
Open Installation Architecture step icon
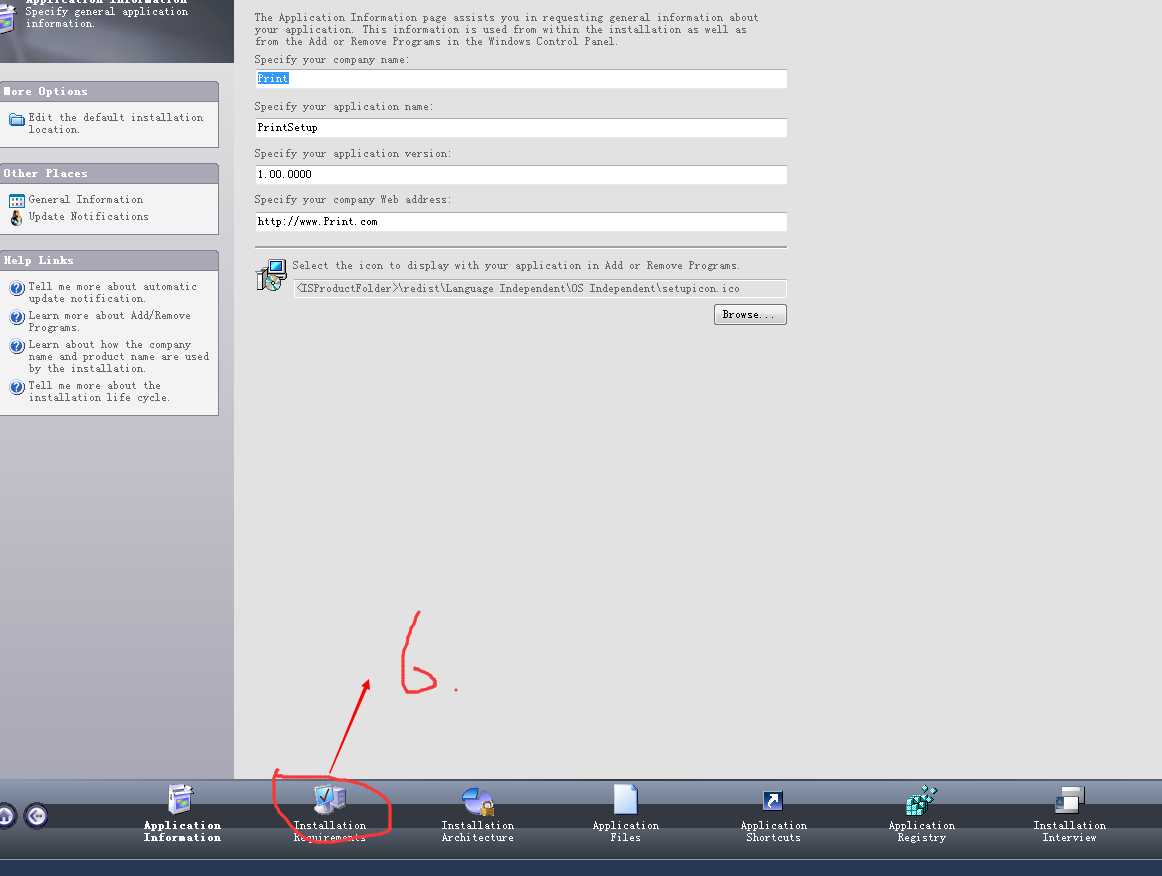coord(477,801)
